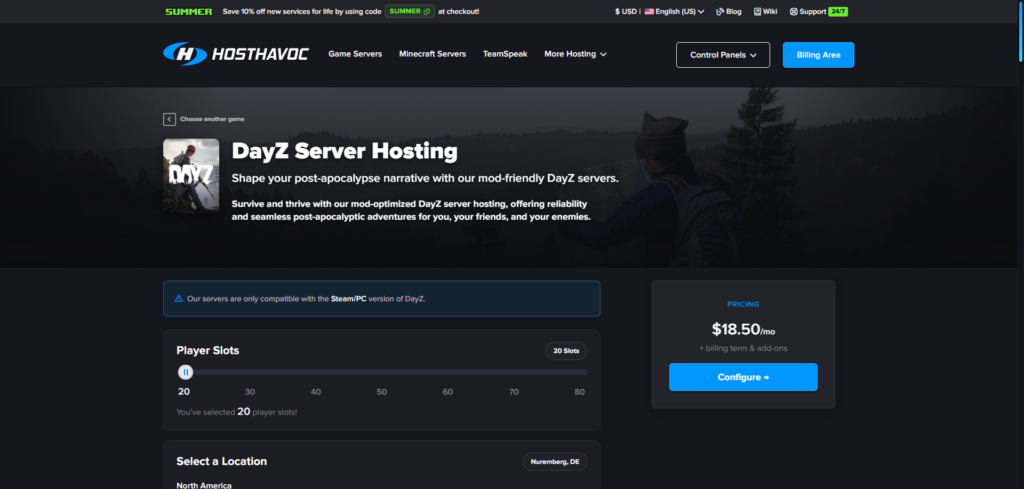Click the "You've selected 20 player slots!" text

click(237, 412)
